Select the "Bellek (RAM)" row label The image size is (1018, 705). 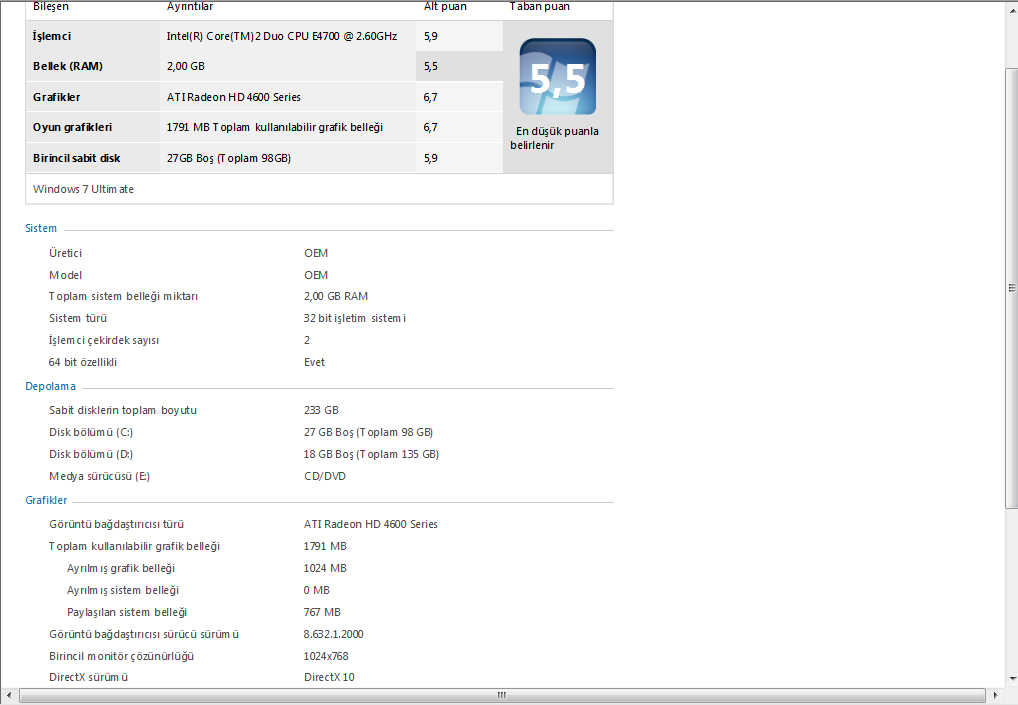pyautogui.click(x=68, y=66)
